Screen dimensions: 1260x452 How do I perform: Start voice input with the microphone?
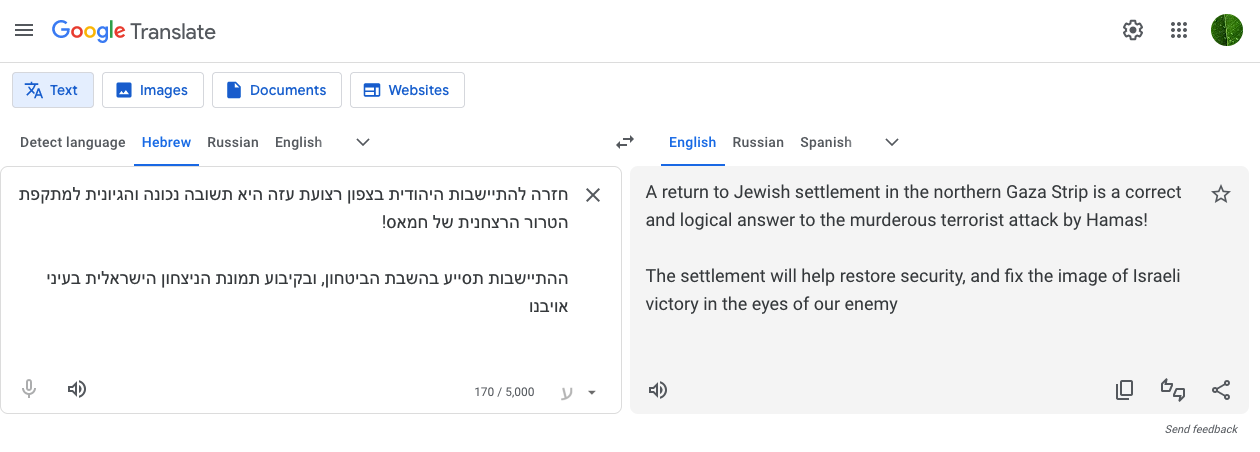[29, 389]
